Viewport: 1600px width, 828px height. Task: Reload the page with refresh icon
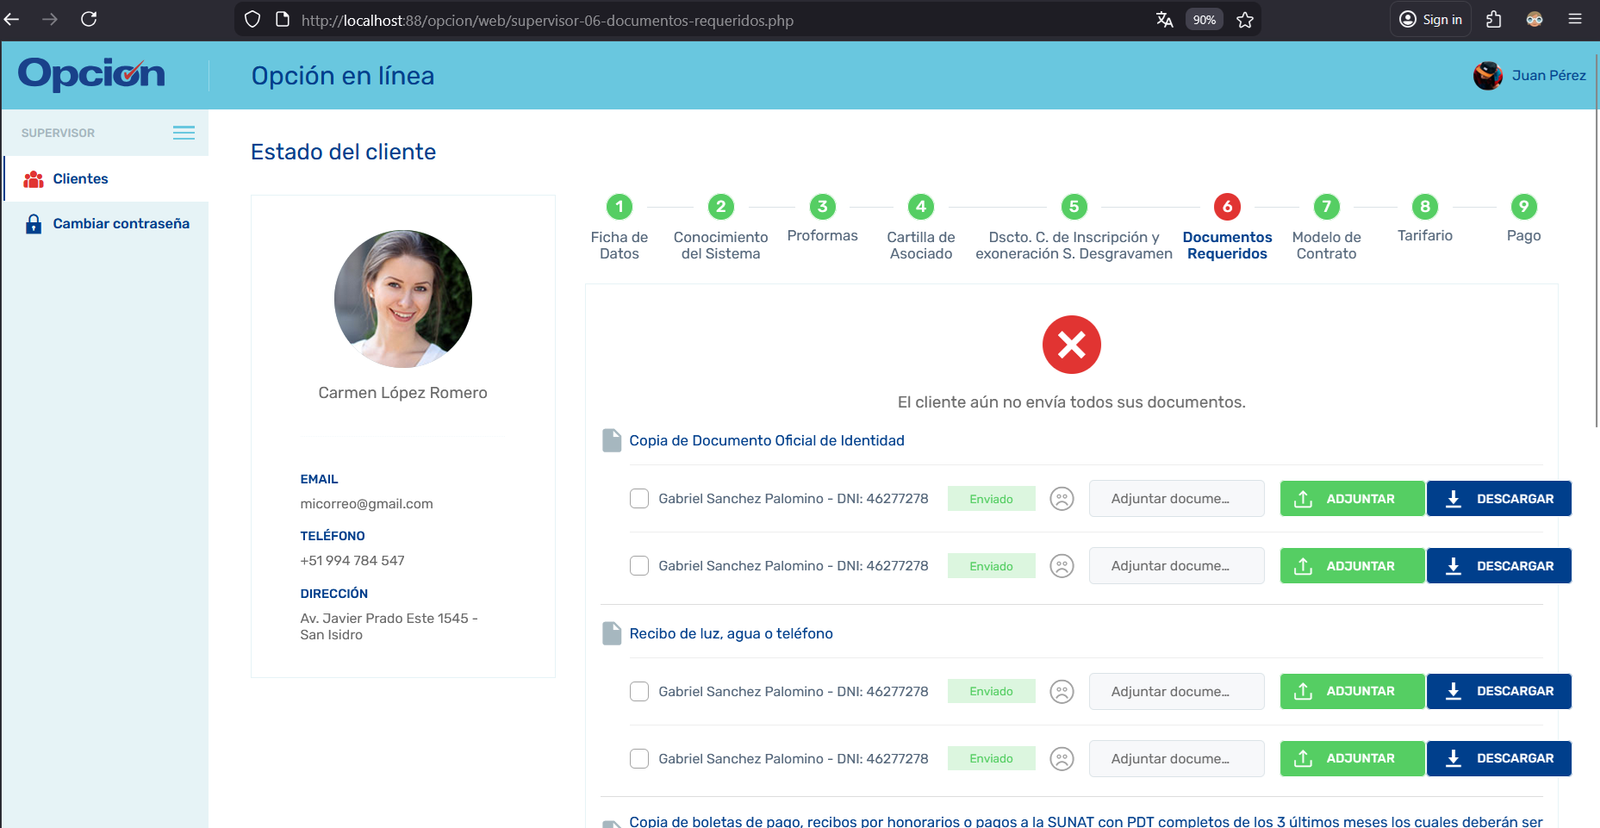[89, 19]
